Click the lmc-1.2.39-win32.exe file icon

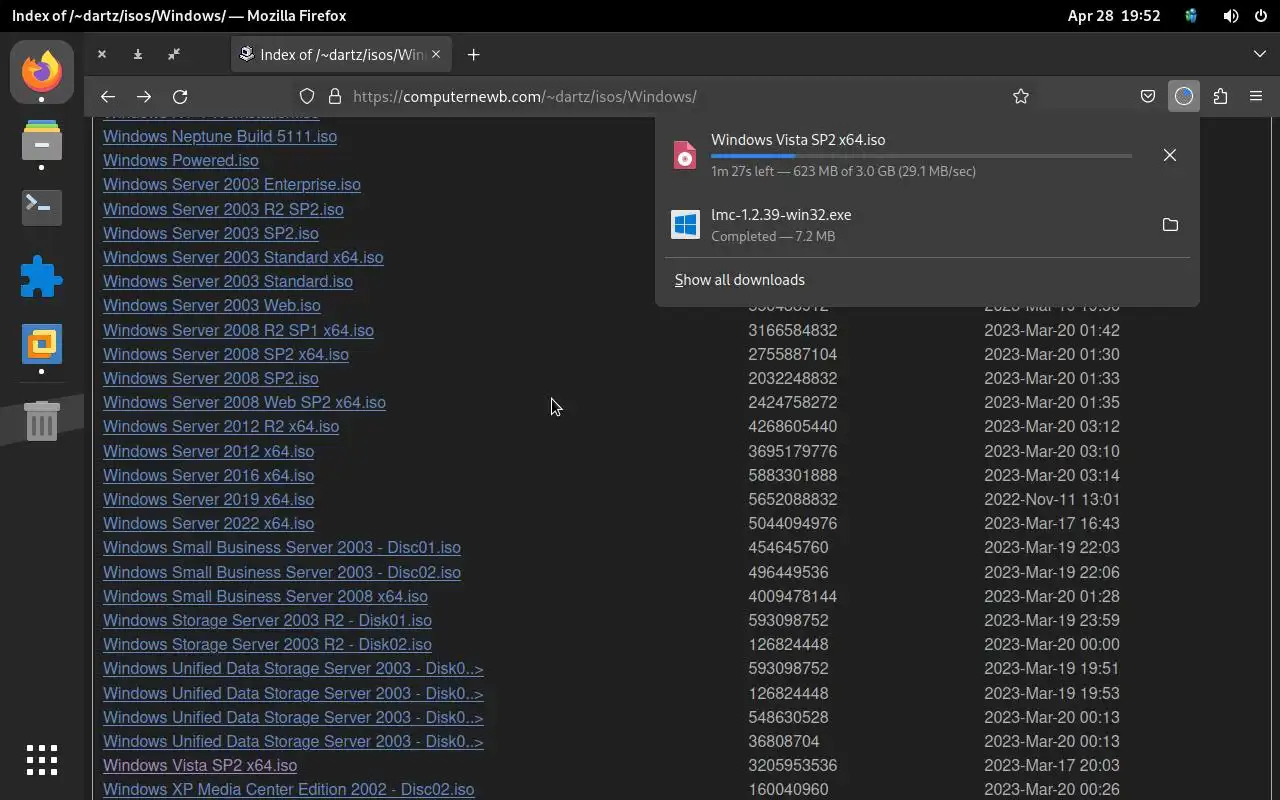pyautogui.click(x=685, y=225)
